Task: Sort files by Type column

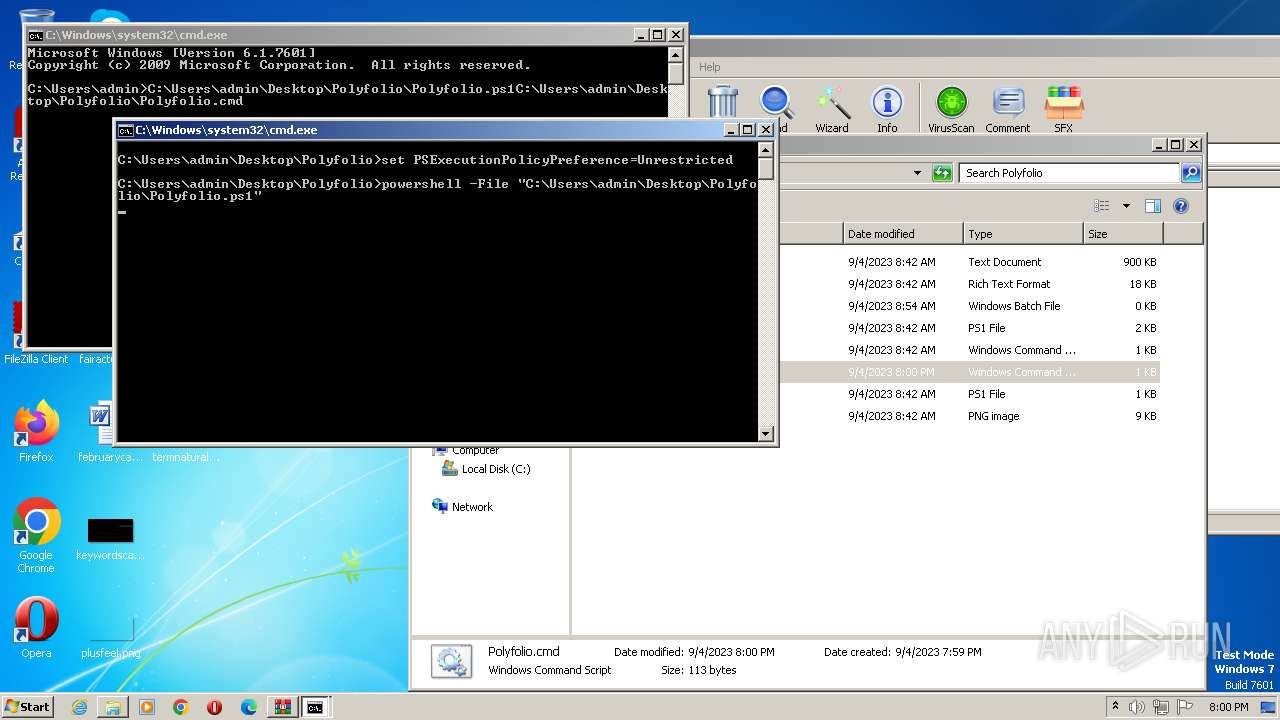Action: point(1023,234)
